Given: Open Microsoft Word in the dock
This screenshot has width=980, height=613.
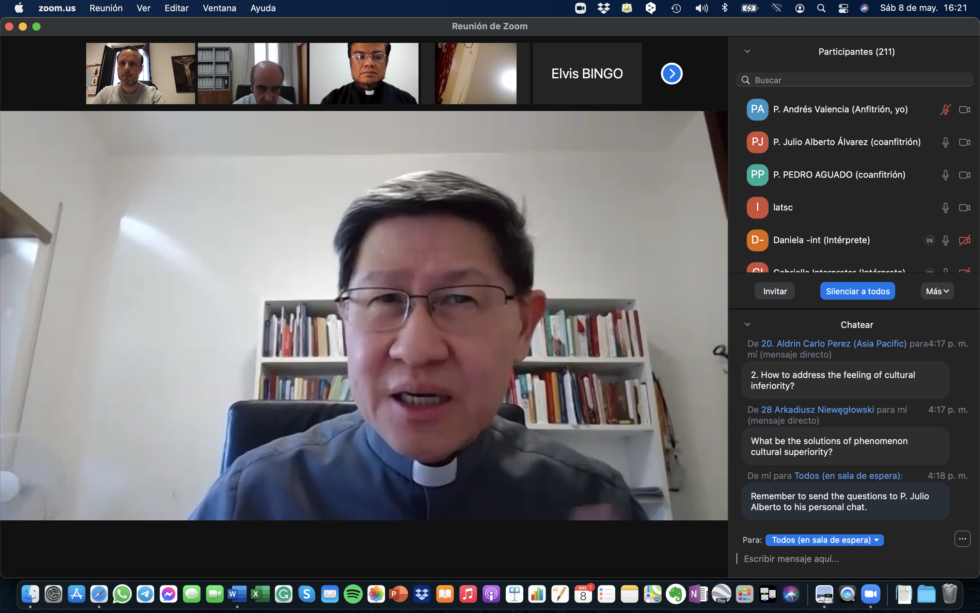Looking at the screenshot, I should (x=237, y=594).
